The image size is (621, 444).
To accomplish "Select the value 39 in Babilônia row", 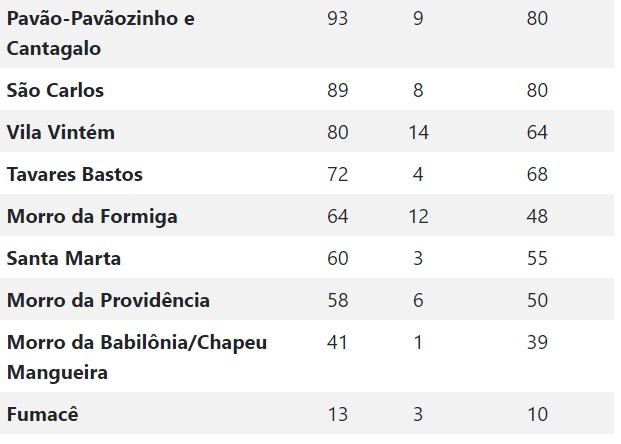I will [537, 342].
